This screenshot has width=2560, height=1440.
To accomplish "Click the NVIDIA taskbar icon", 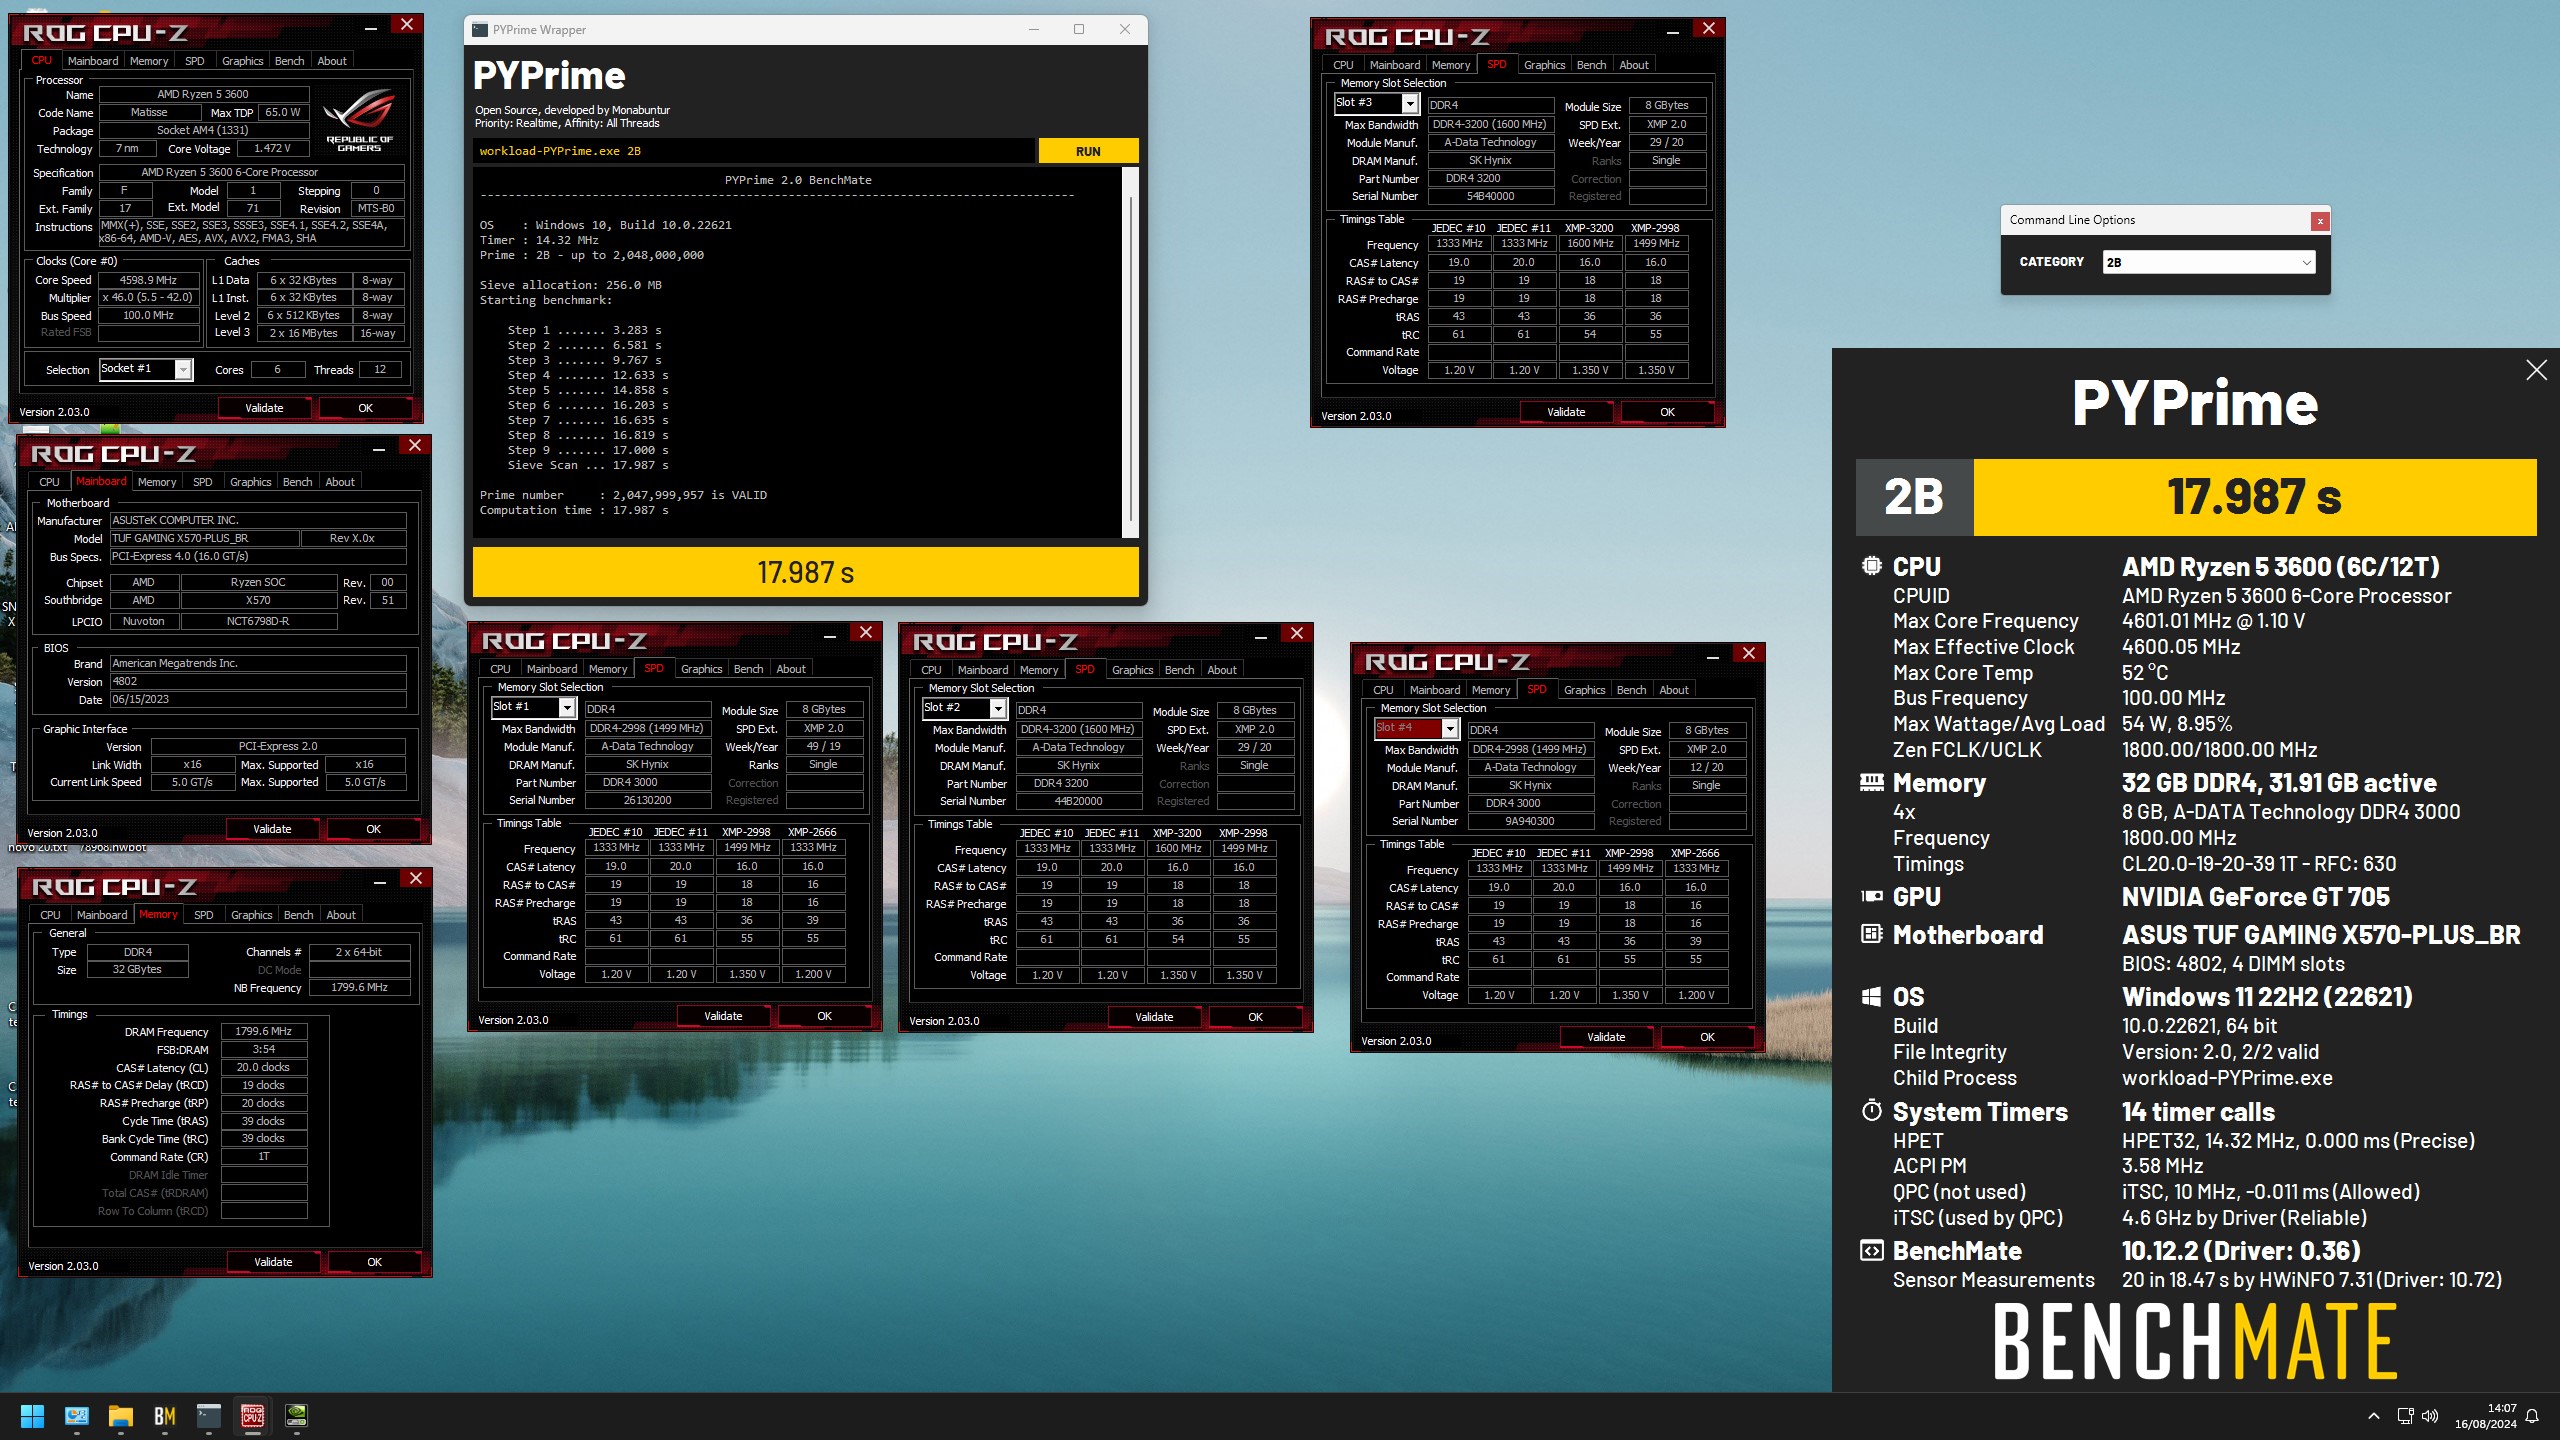I will coord(297,1416).
